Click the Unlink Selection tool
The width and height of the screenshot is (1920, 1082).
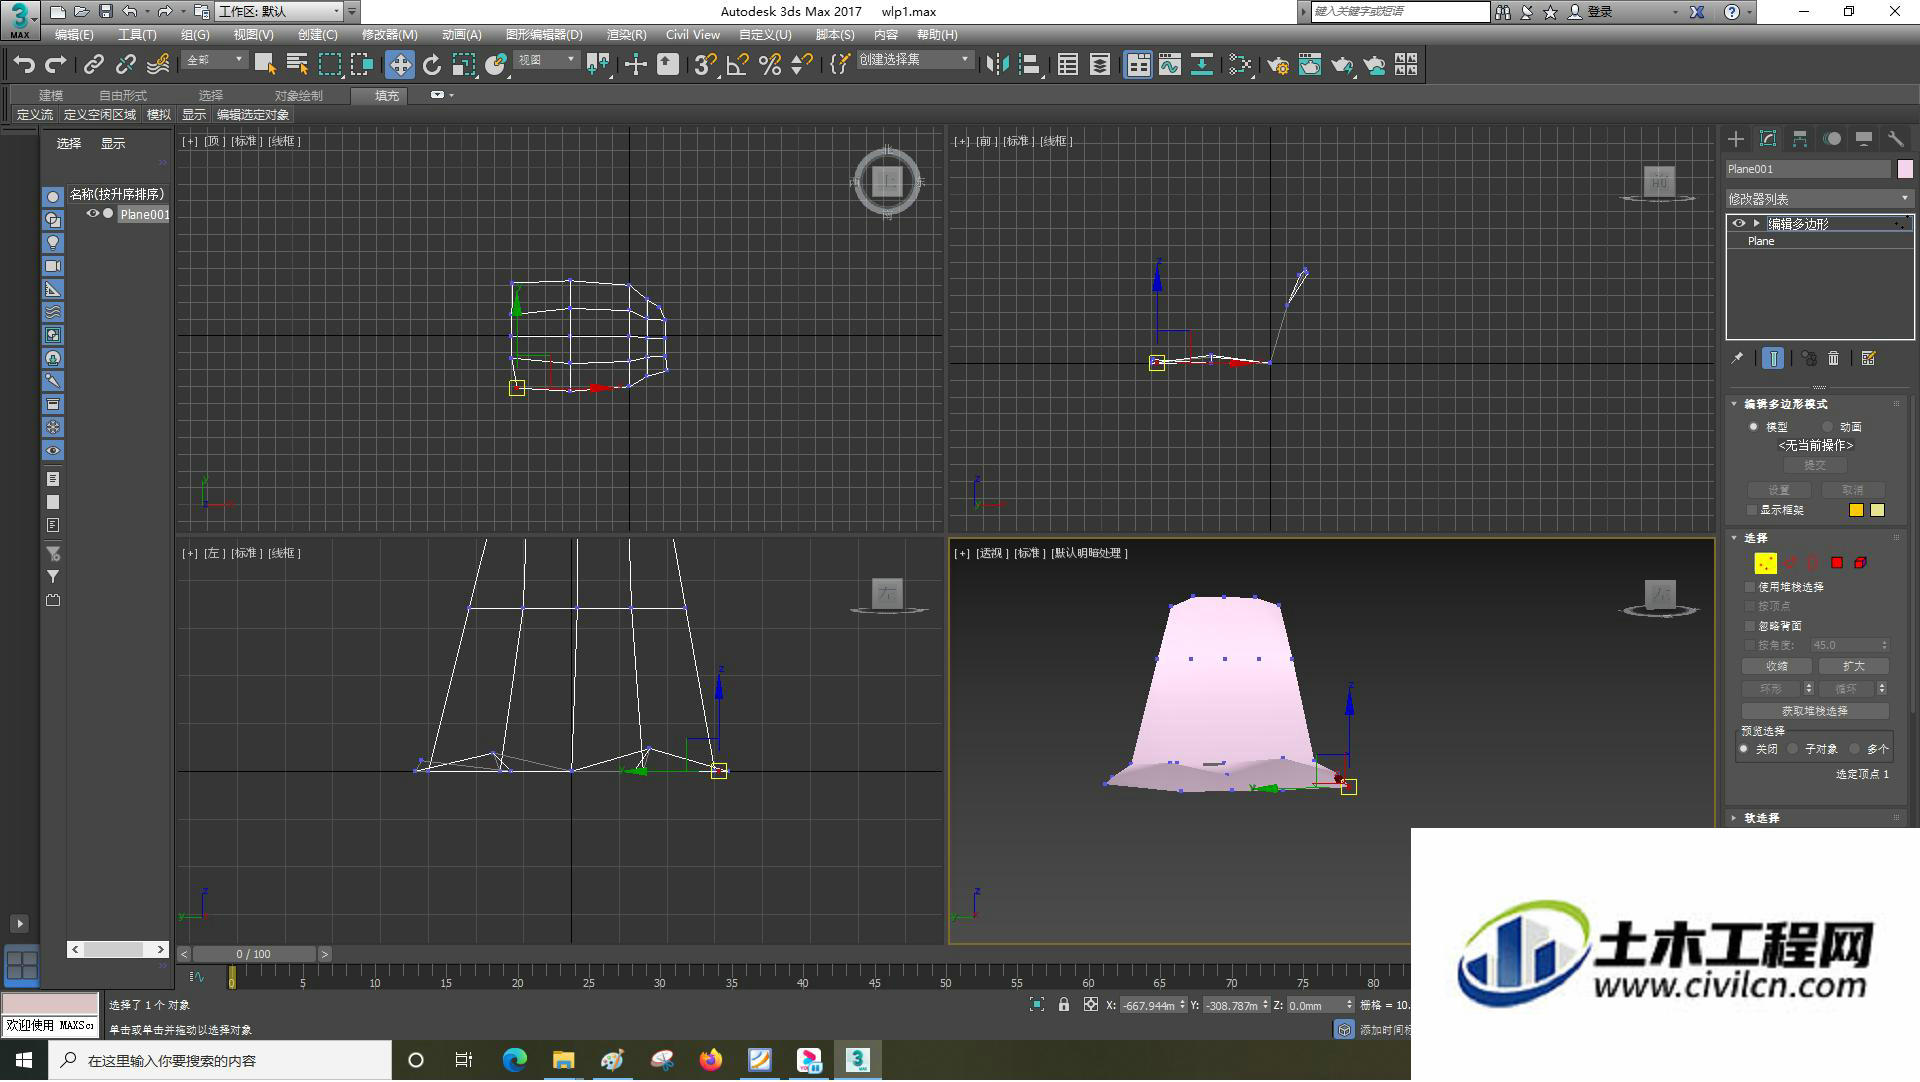(125, 65)
